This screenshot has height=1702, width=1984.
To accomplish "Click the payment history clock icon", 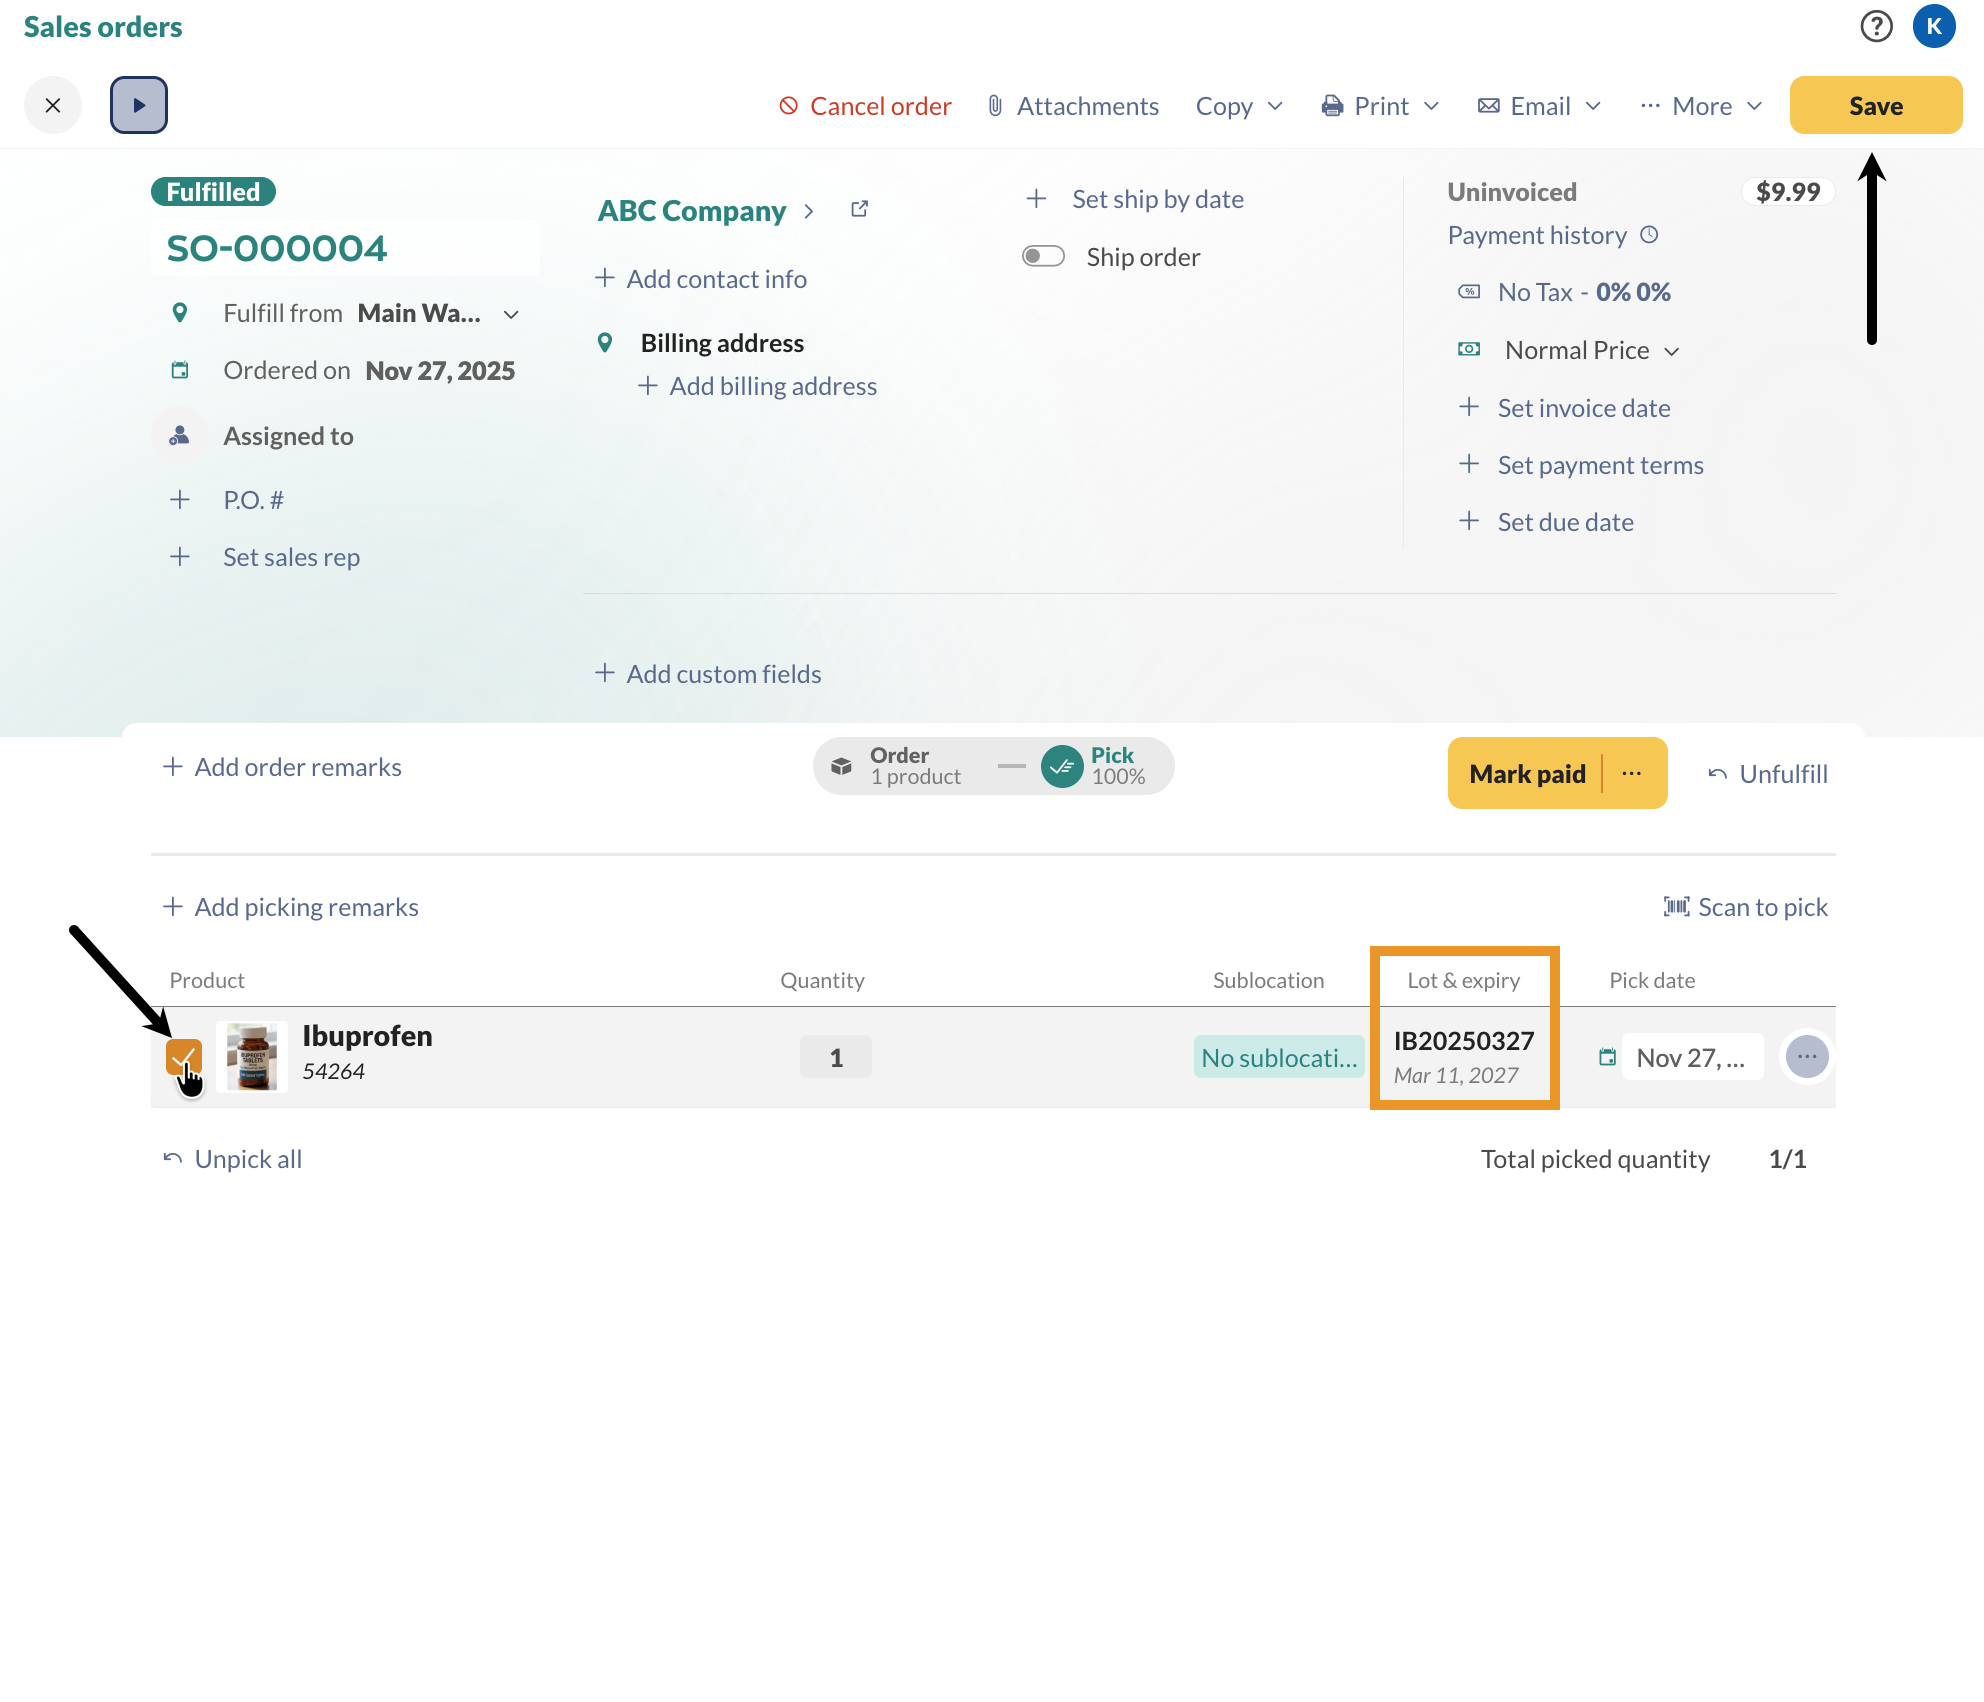I will pyautogui.click(x=1650, y=235).
